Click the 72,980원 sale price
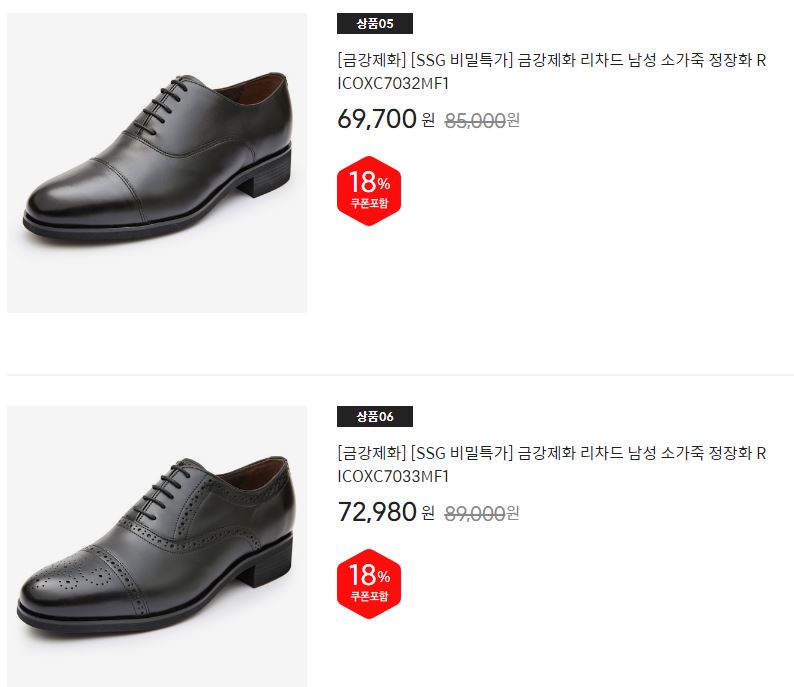The image size is (794, 687). click(386, 512)
